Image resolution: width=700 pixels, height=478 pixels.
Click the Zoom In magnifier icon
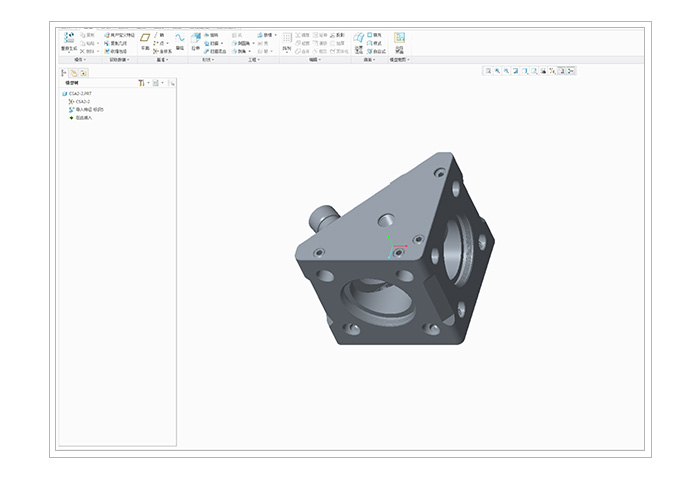pos(497,71)
